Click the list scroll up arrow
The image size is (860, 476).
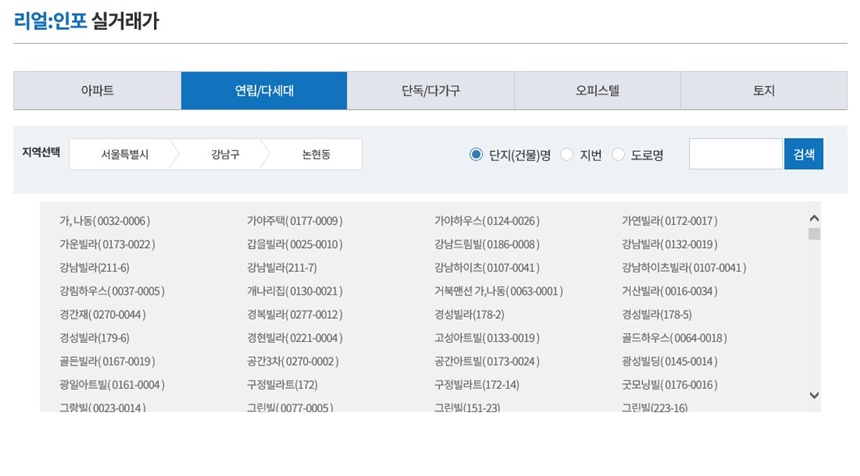[x=814, y=218]
